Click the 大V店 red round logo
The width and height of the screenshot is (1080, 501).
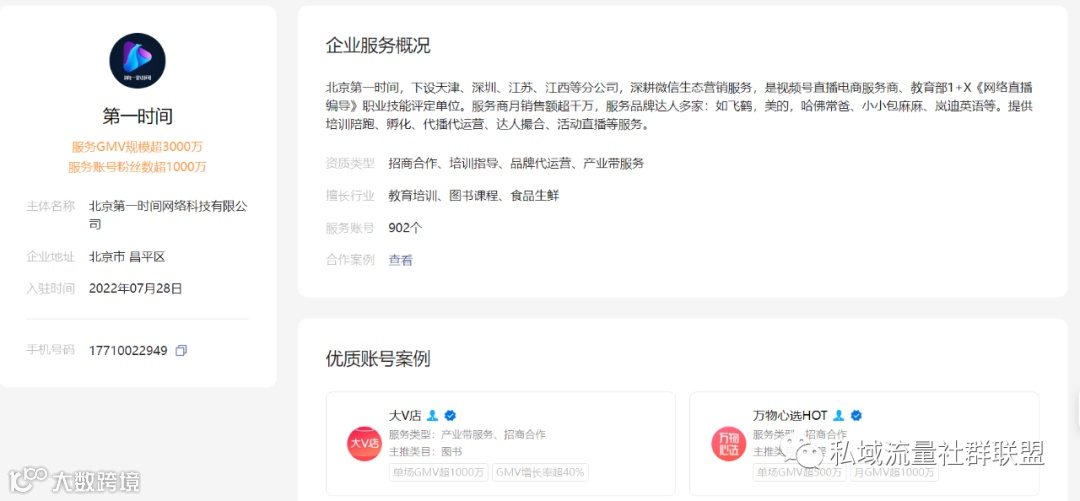[x=364, y=444]
